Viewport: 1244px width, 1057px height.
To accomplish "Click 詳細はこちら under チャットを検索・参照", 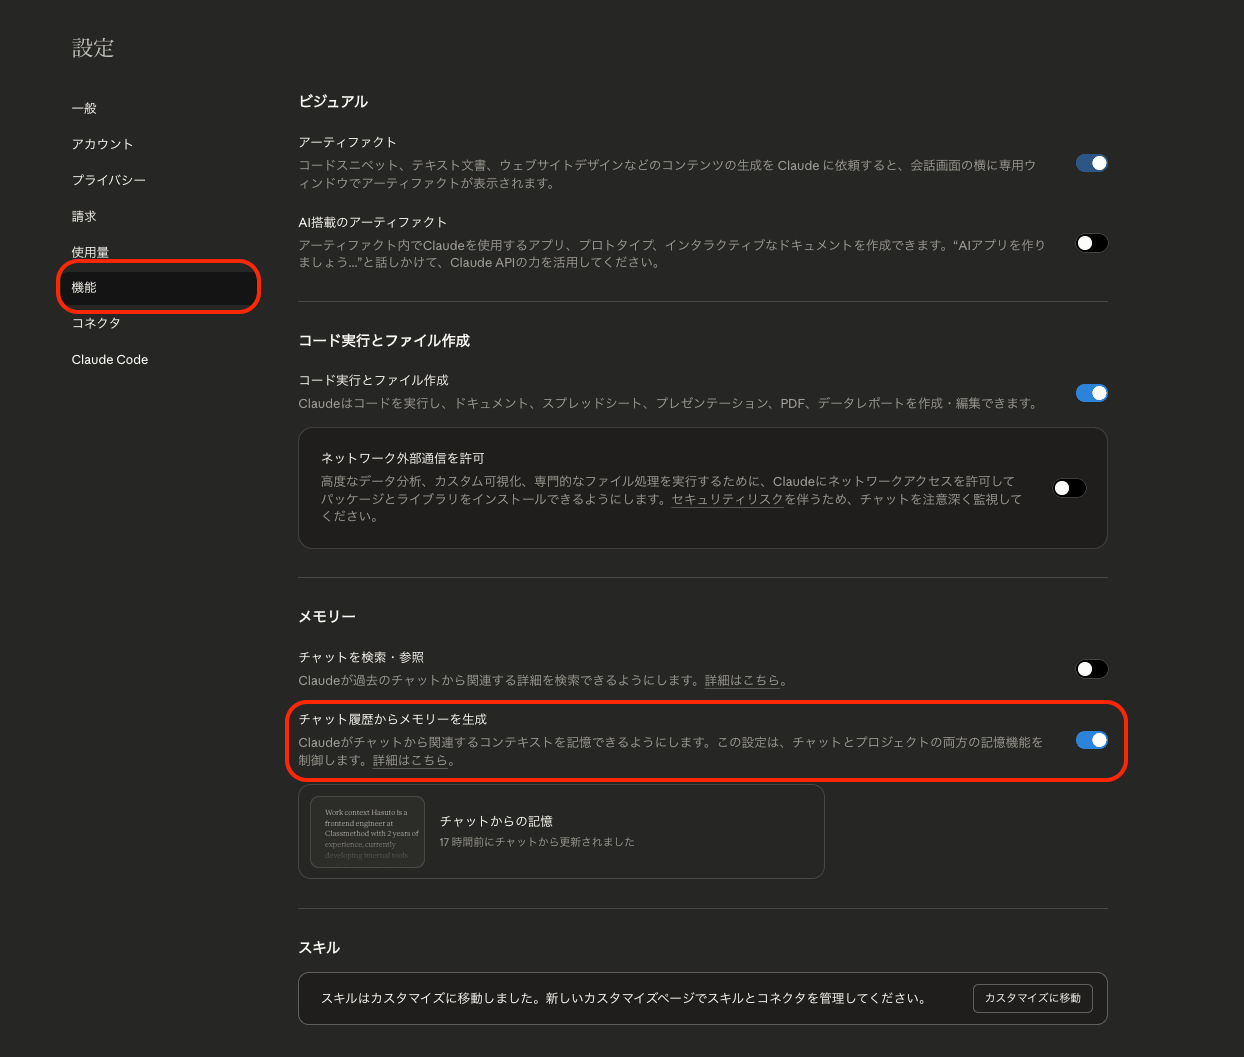I will [x=742, y=680].
